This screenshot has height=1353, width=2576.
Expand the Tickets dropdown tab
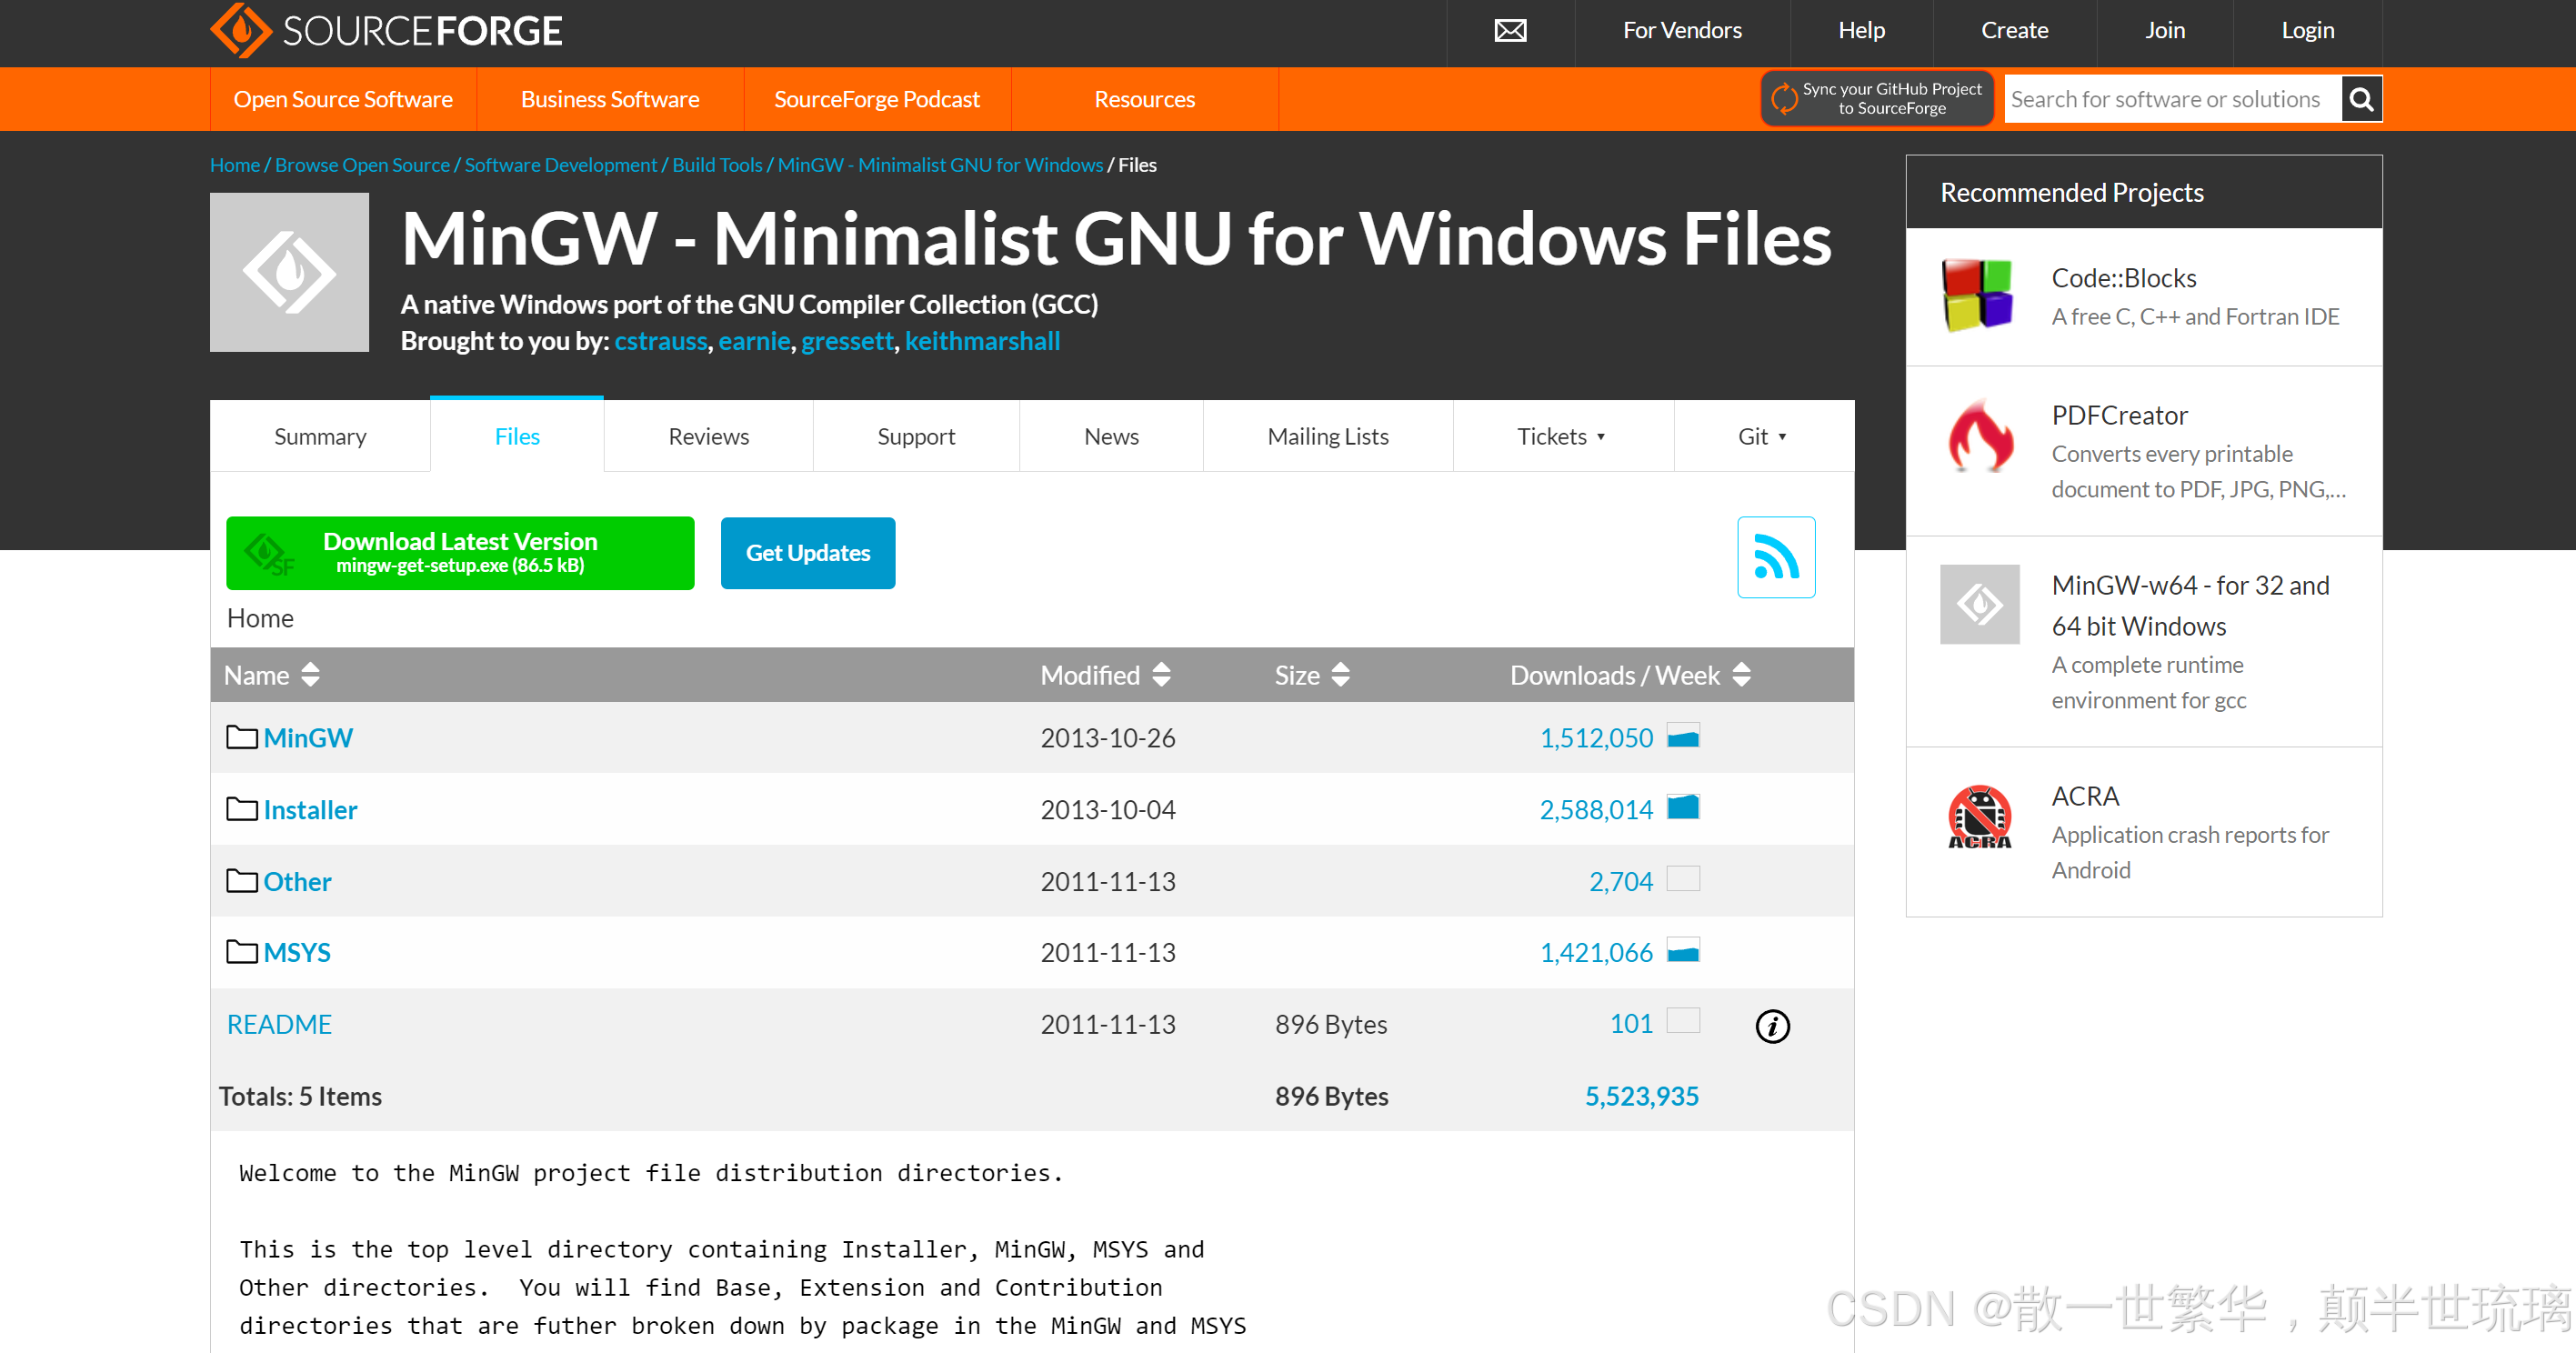tap(1562, 436)
